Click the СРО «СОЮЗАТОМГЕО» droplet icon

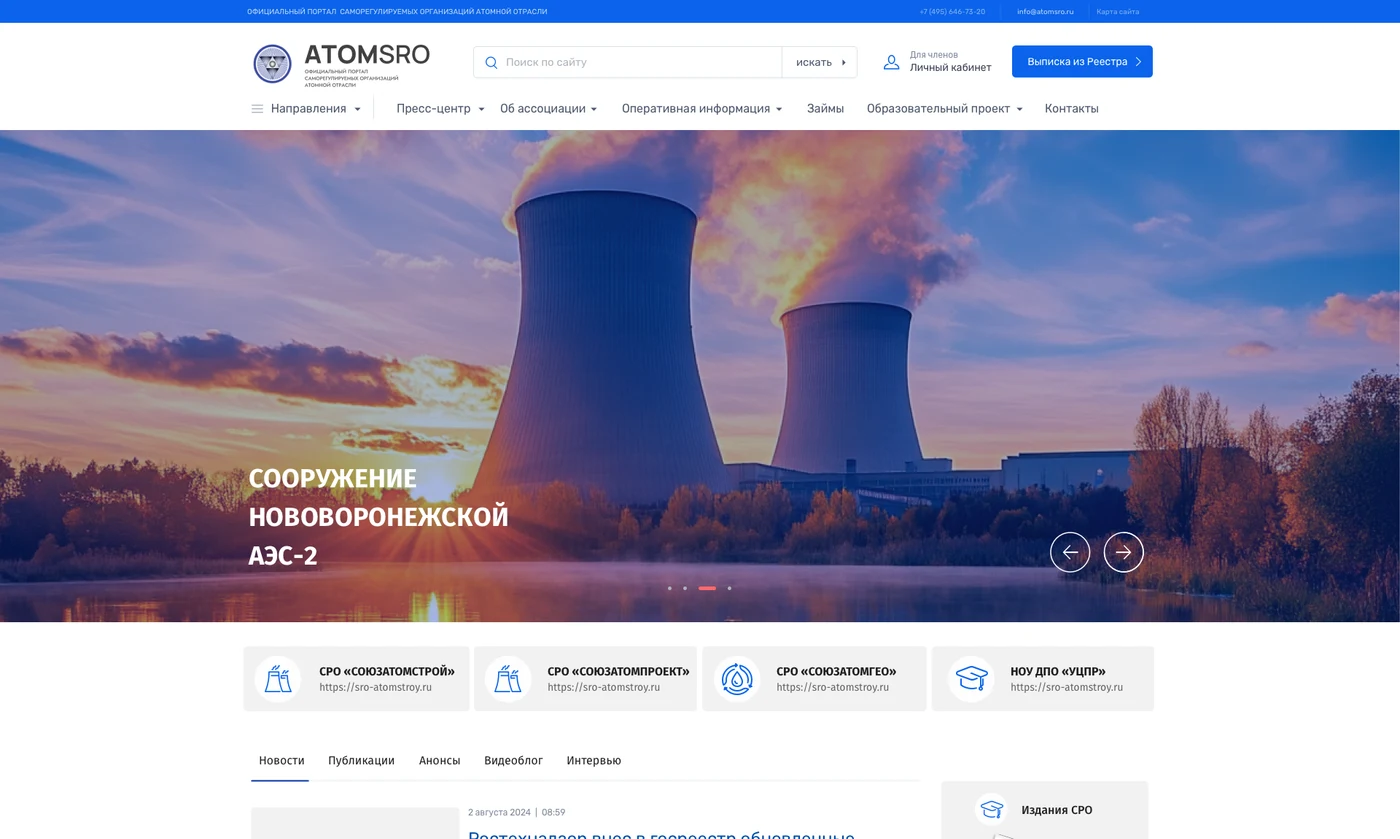point(737,679)
